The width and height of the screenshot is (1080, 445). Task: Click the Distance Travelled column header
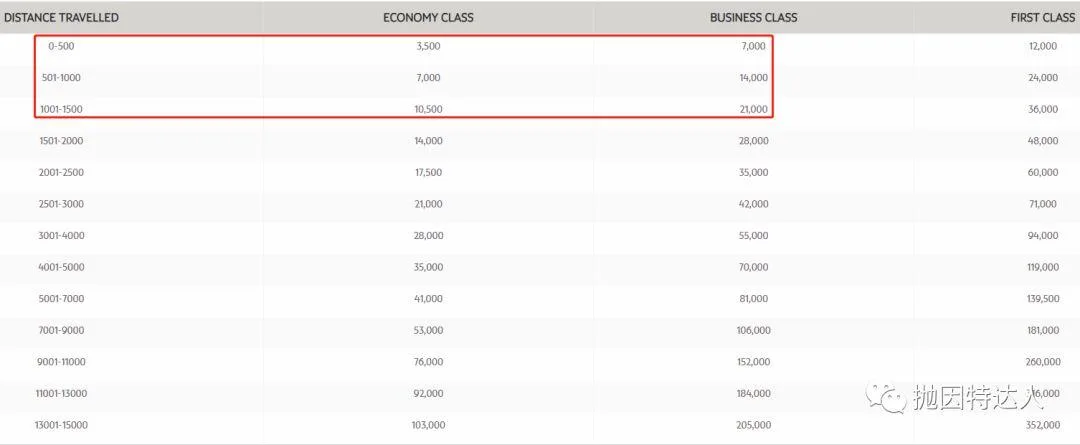coord(62,17)
